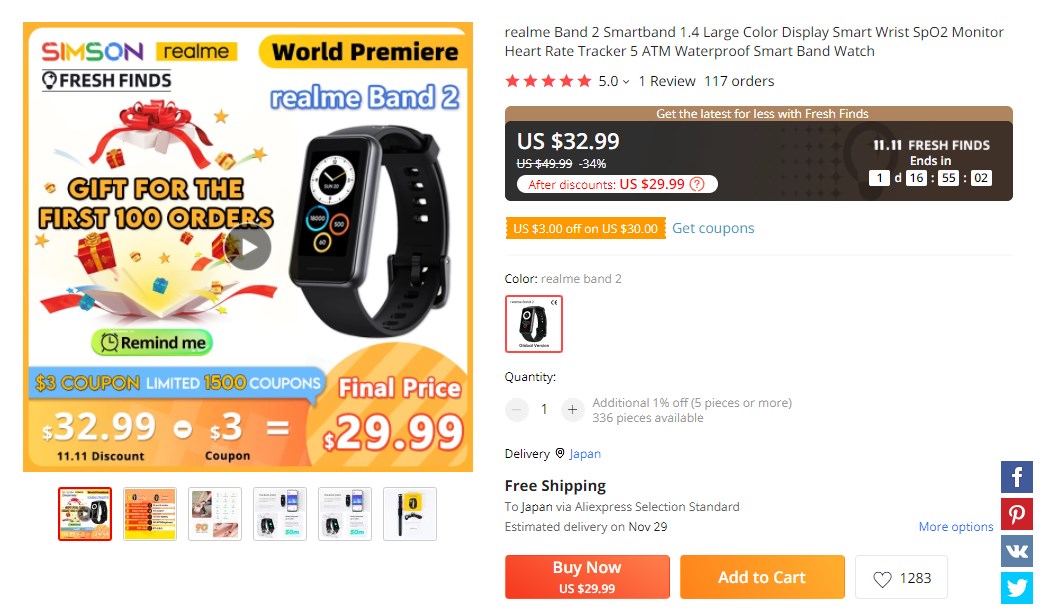Open More options for shipping
Screen dimensions: 1049x609
955,527
